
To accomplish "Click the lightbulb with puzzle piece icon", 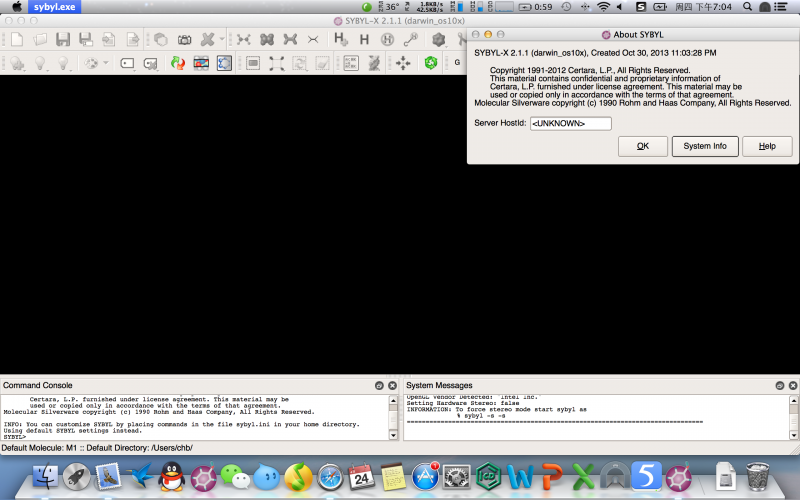I will click(17, 63).
